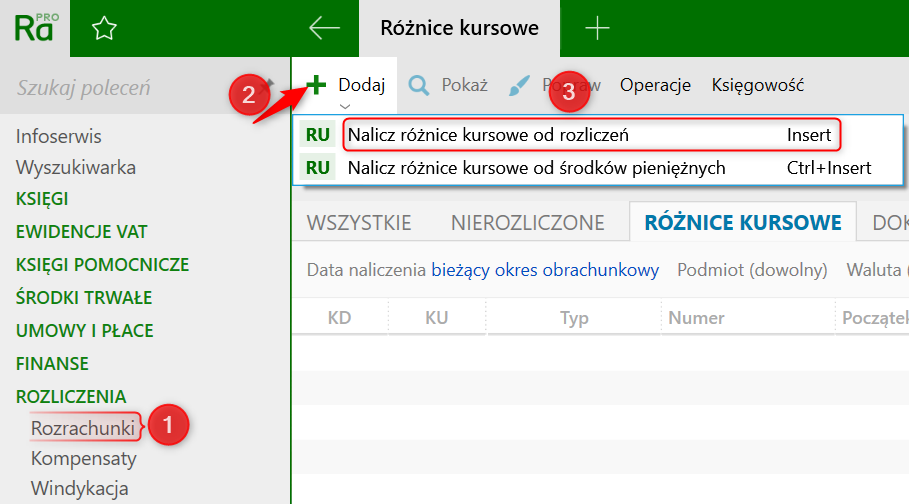Open the NIEROZLICZONE tab
This screenshot has height=504, width=909.
pos(528,223)
